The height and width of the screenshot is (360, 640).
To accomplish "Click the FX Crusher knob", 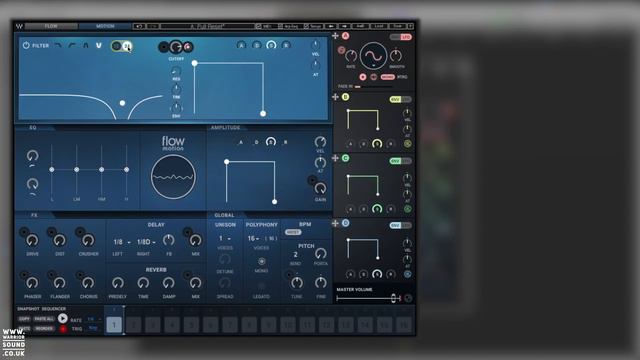I will (x=88, y=240).
